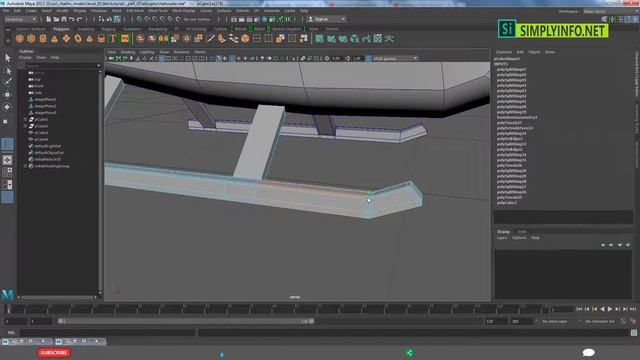Create a polygon pyramid from the shelf
Viewport: 640px width, 360px height.
tap(89, 39)
